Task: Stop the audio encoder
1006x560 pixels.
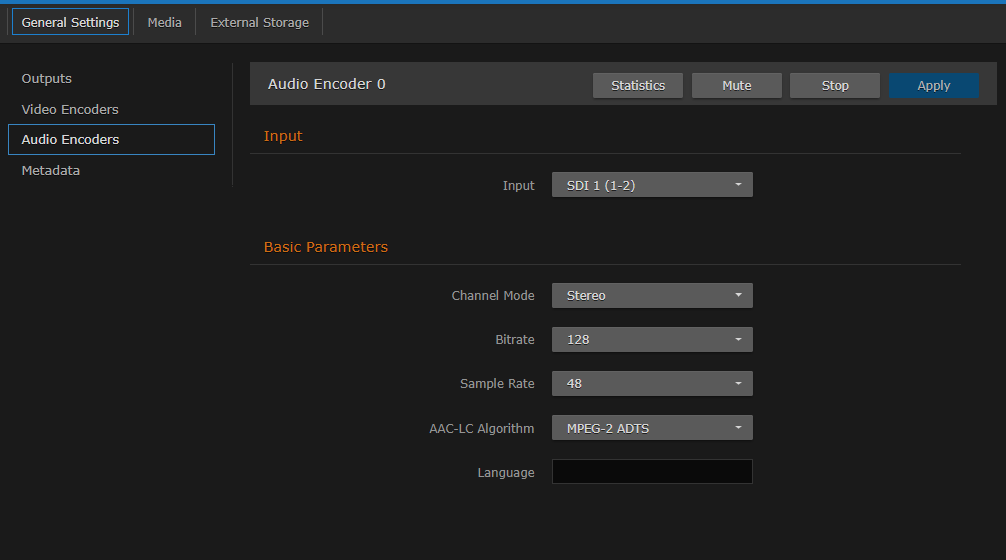Action: (x=835, y=85)
